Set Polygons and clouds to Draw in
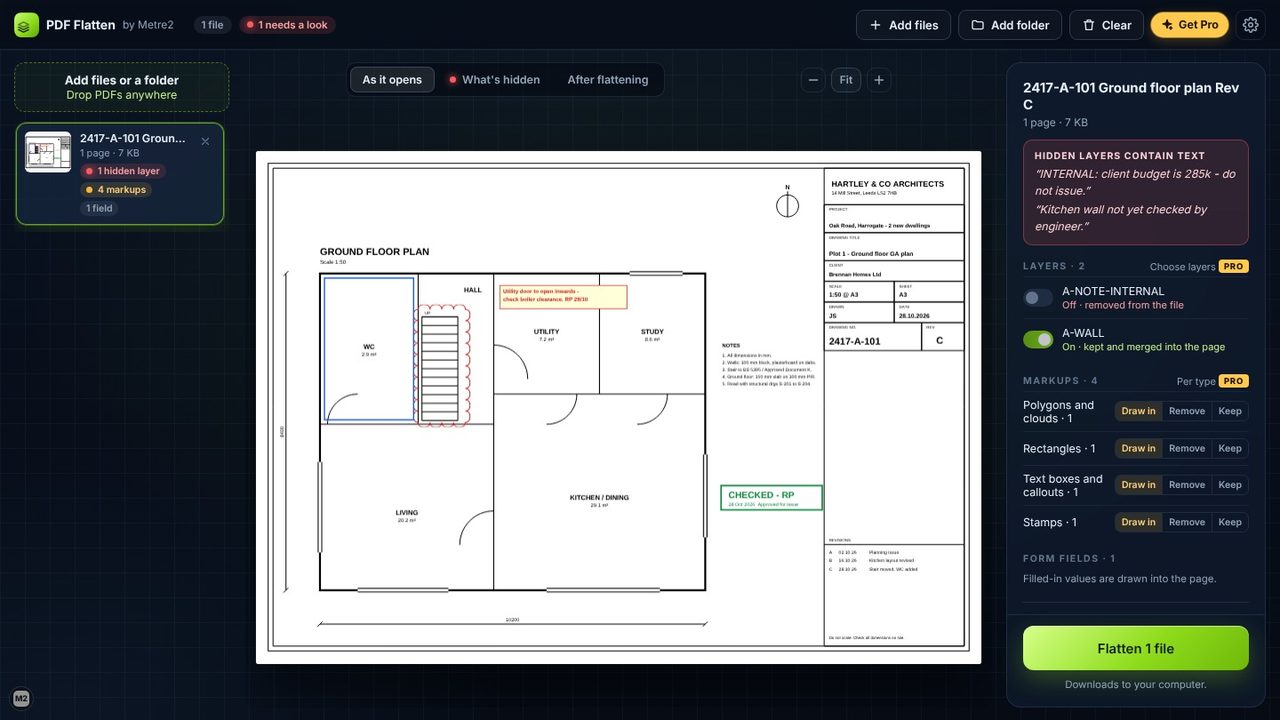Viewport: 1280px width, 720px height. coord(1138,411)
